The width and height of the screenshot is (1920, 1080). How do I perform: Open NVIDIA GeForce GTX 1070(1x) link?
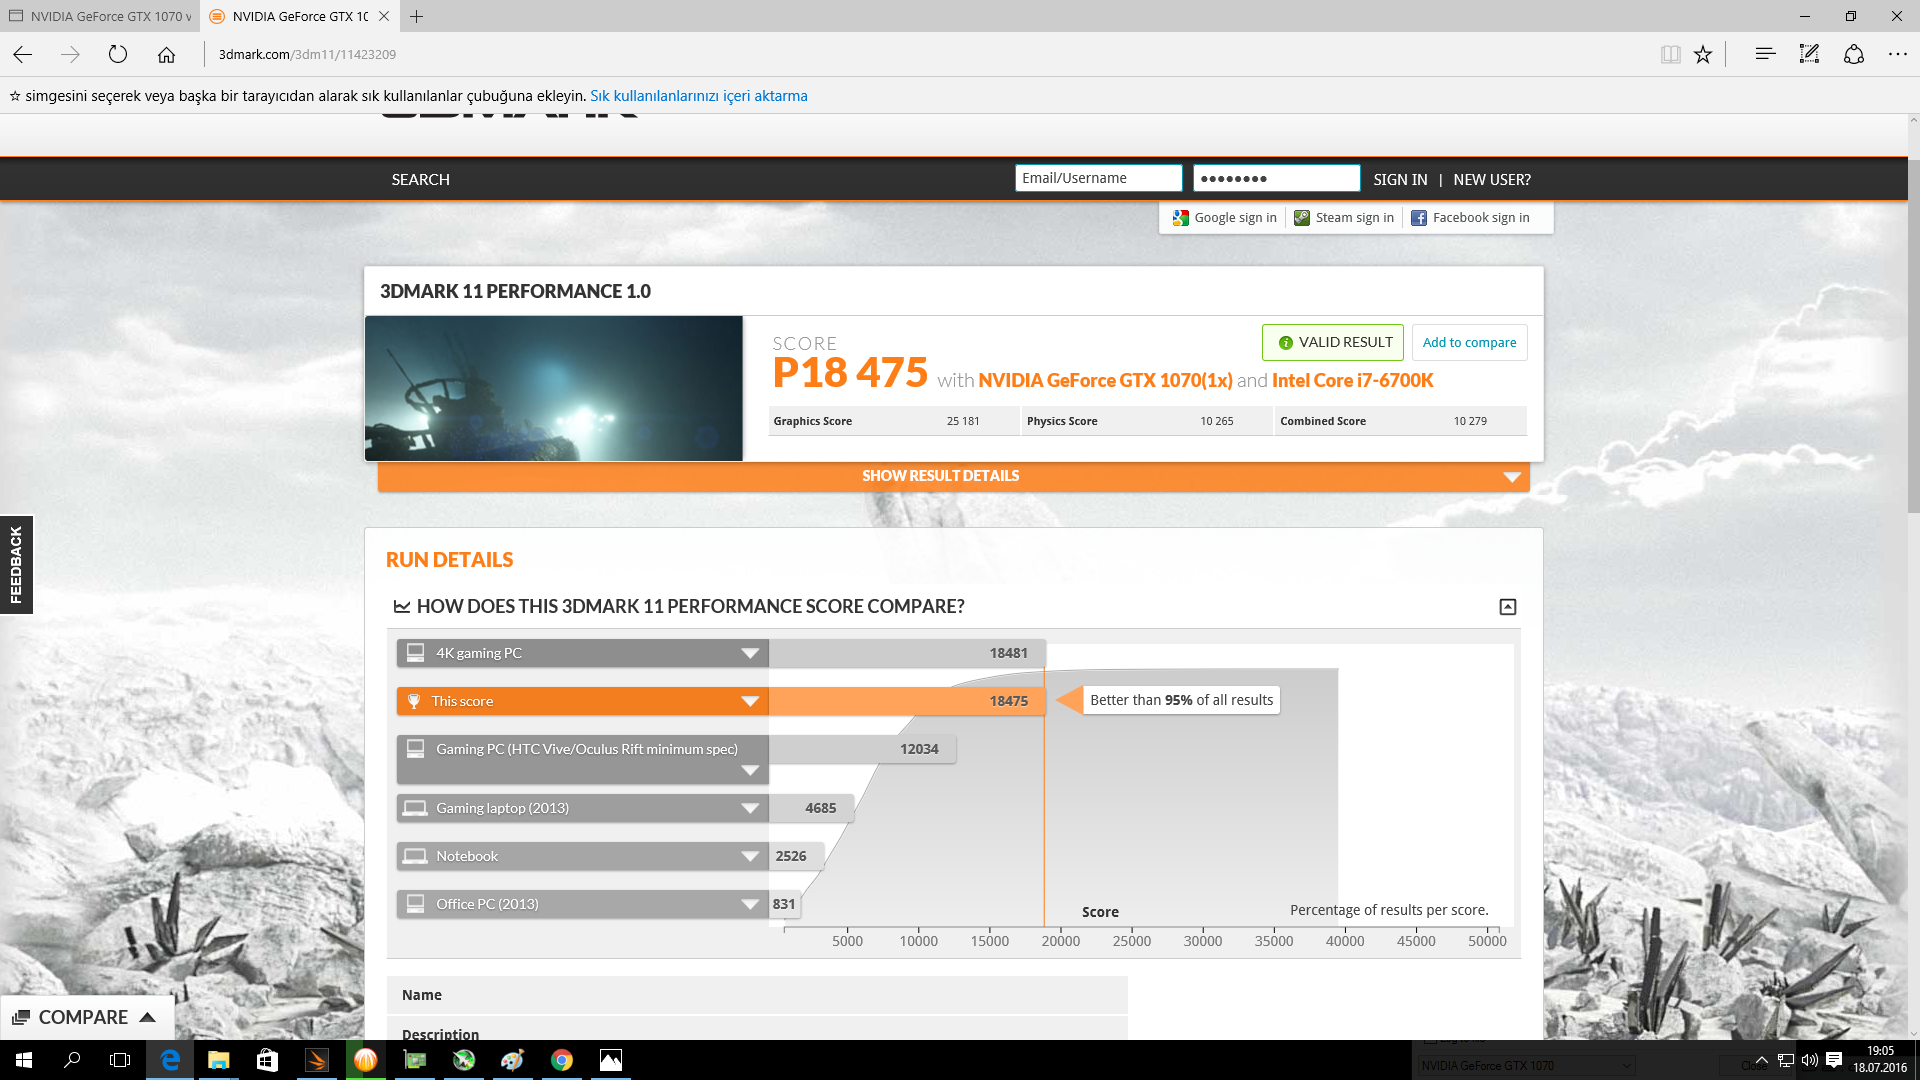pyautogui.click(x=1105, y=381)
